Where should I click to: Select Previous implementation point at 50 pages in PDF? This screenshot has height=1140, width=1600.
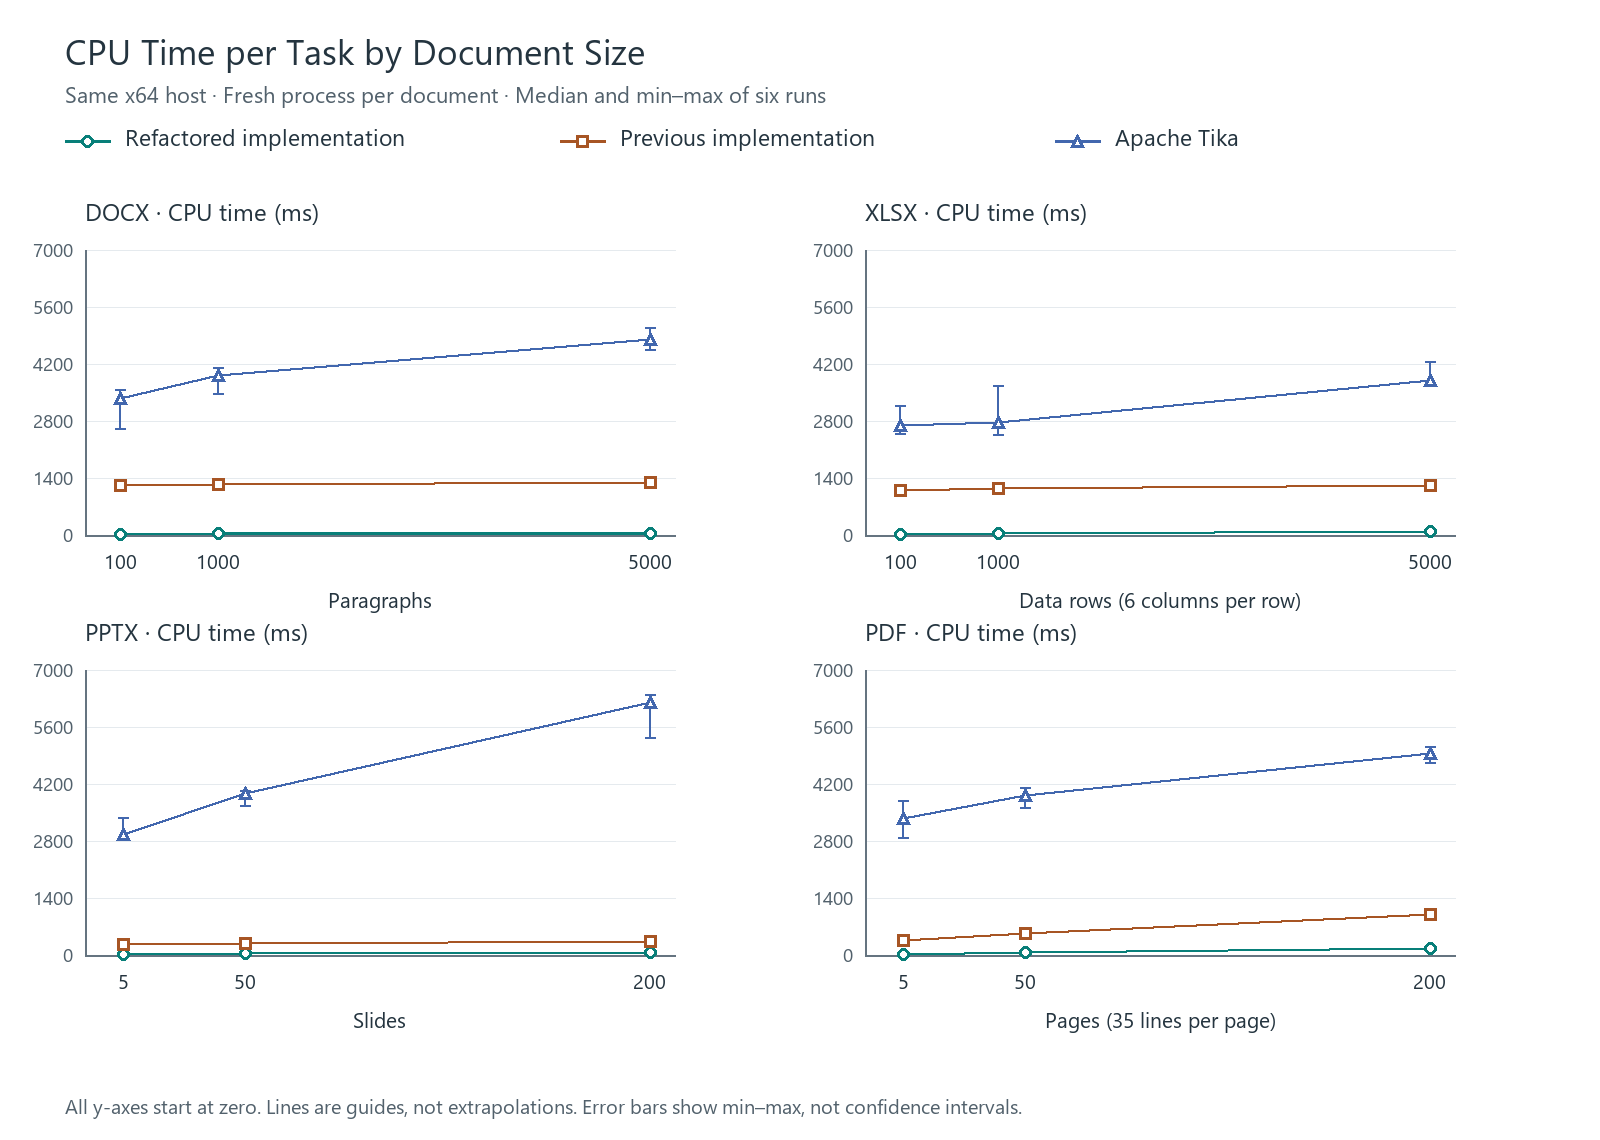(x=1025, y=933)
